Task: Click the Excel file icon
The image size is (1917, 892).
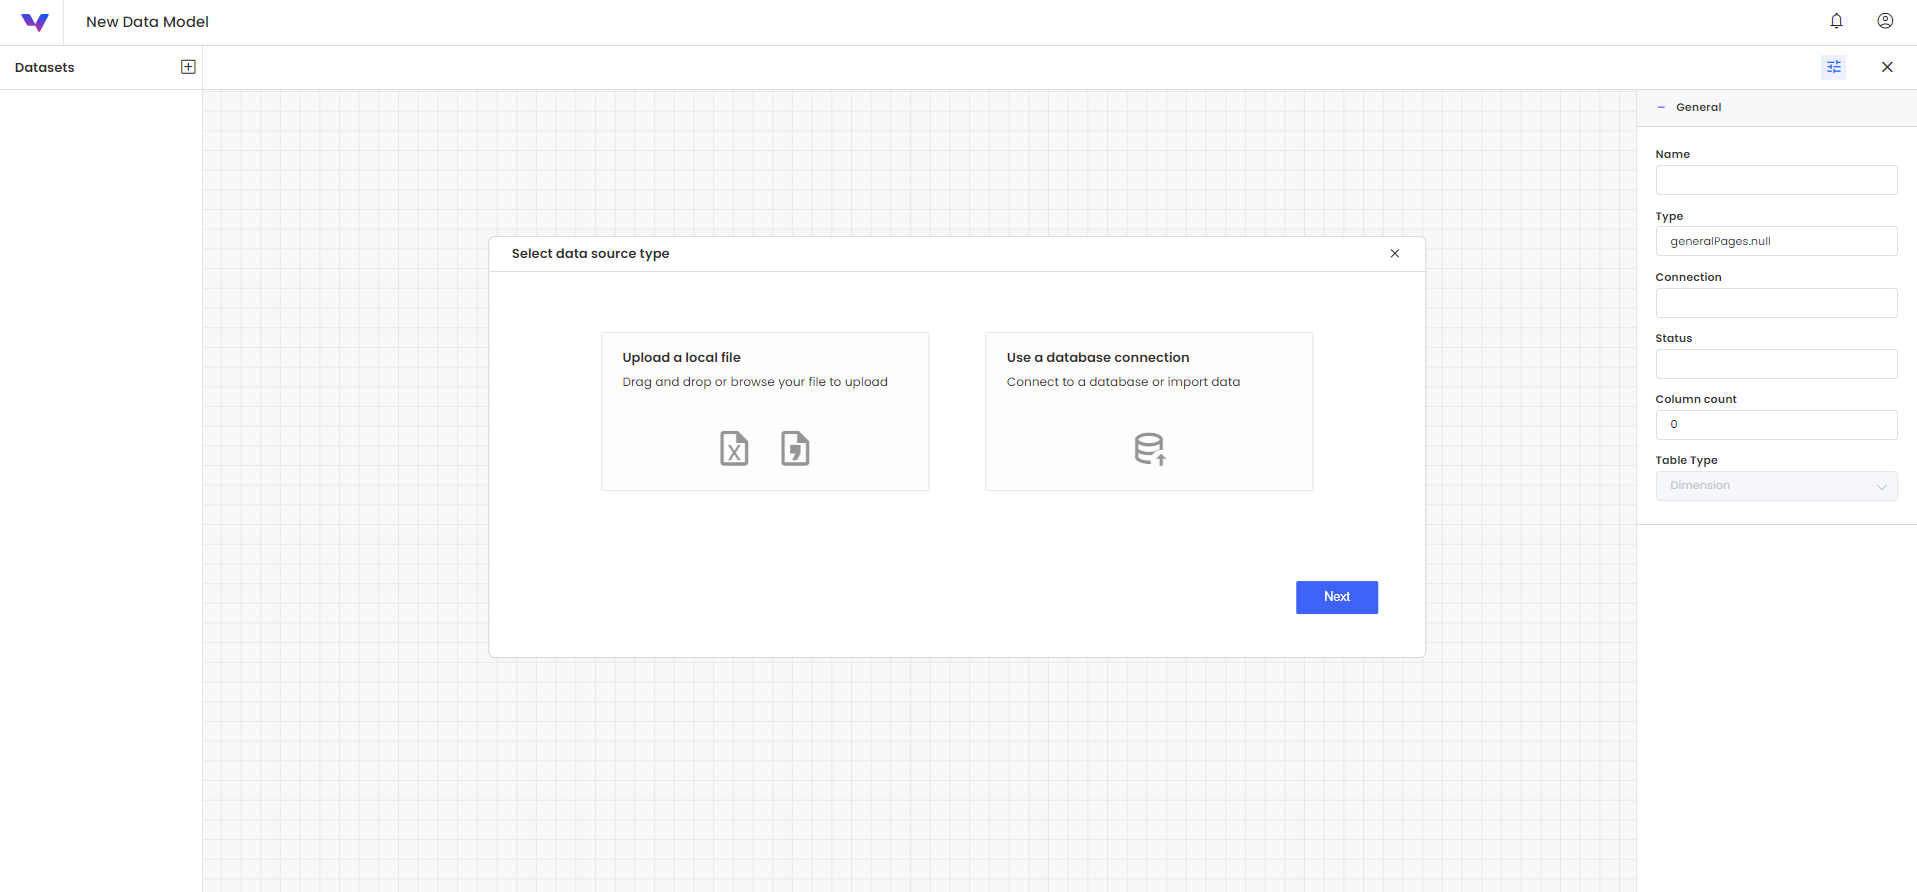Action: (x=734, y=448)
